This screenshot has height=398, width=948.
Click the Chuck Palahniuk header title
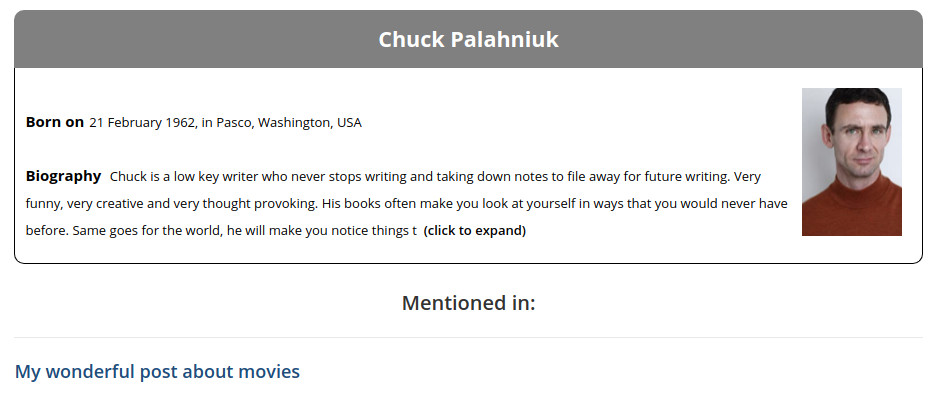[x=469, y=39]
